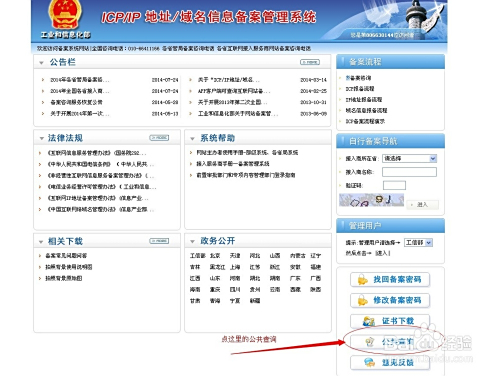500x376 pixels.
Task: Open the 拍照背景原始图 download
Action: [x=64, y=278]
